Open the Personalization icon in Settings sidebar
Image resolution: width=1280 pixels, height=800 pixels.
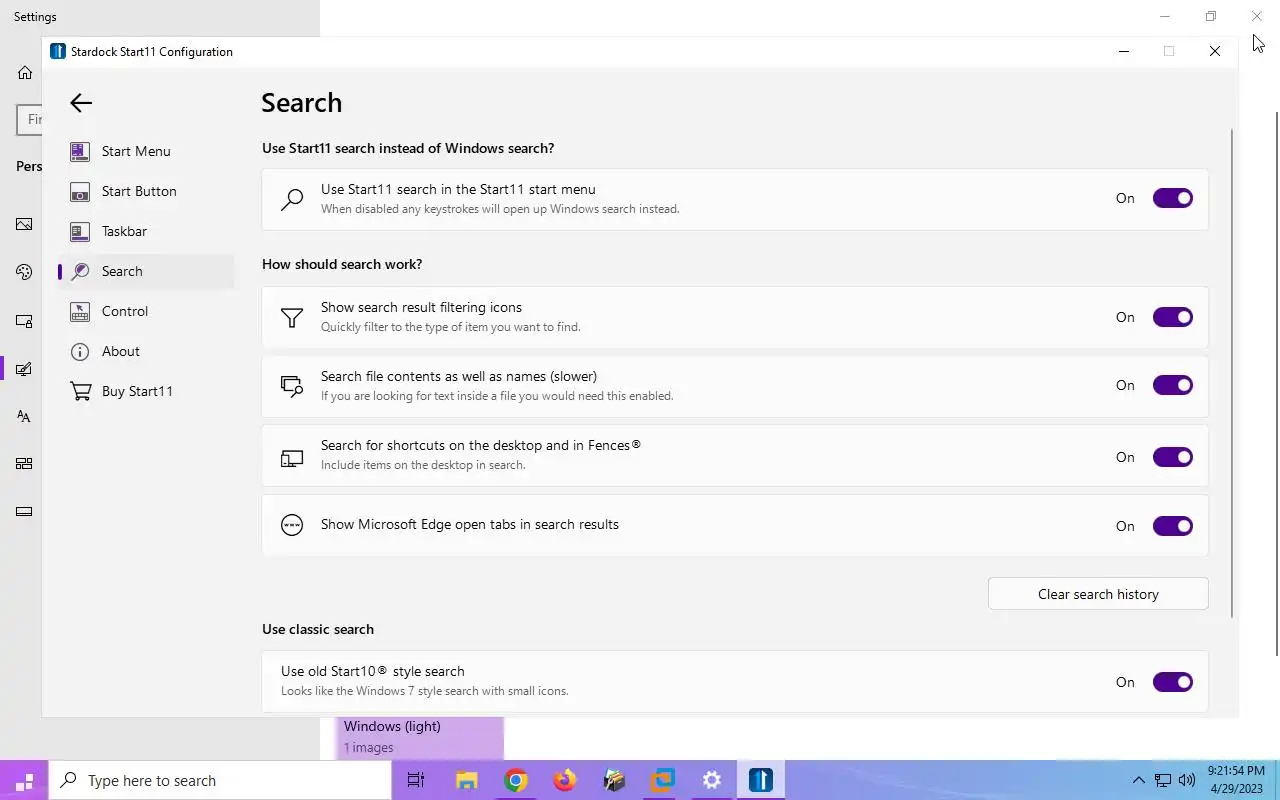[24, 369]
